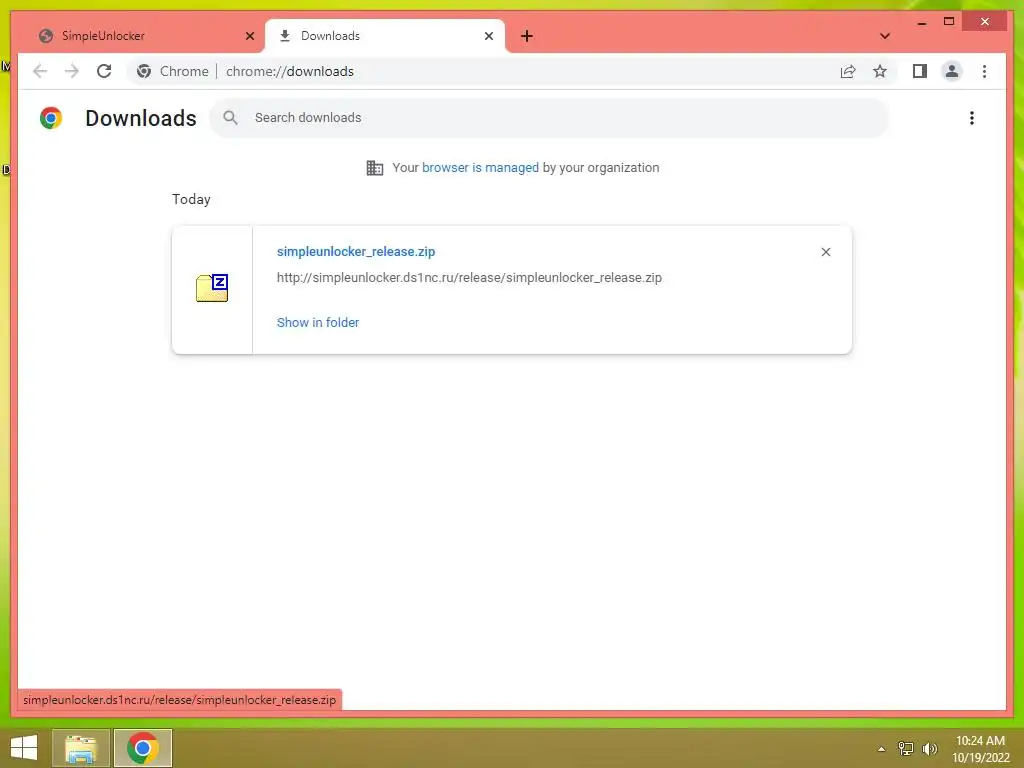This screenshot has height=768, width=1024.
Task: Share this page using the share icon
Action: point(848,71)
